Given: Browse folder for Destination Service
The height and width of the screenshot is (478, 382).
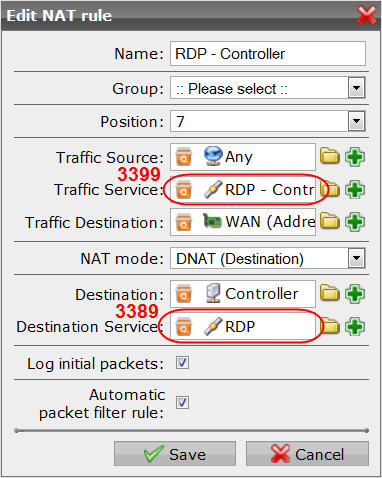Looking at the screenshot, I should click(331, 326).
